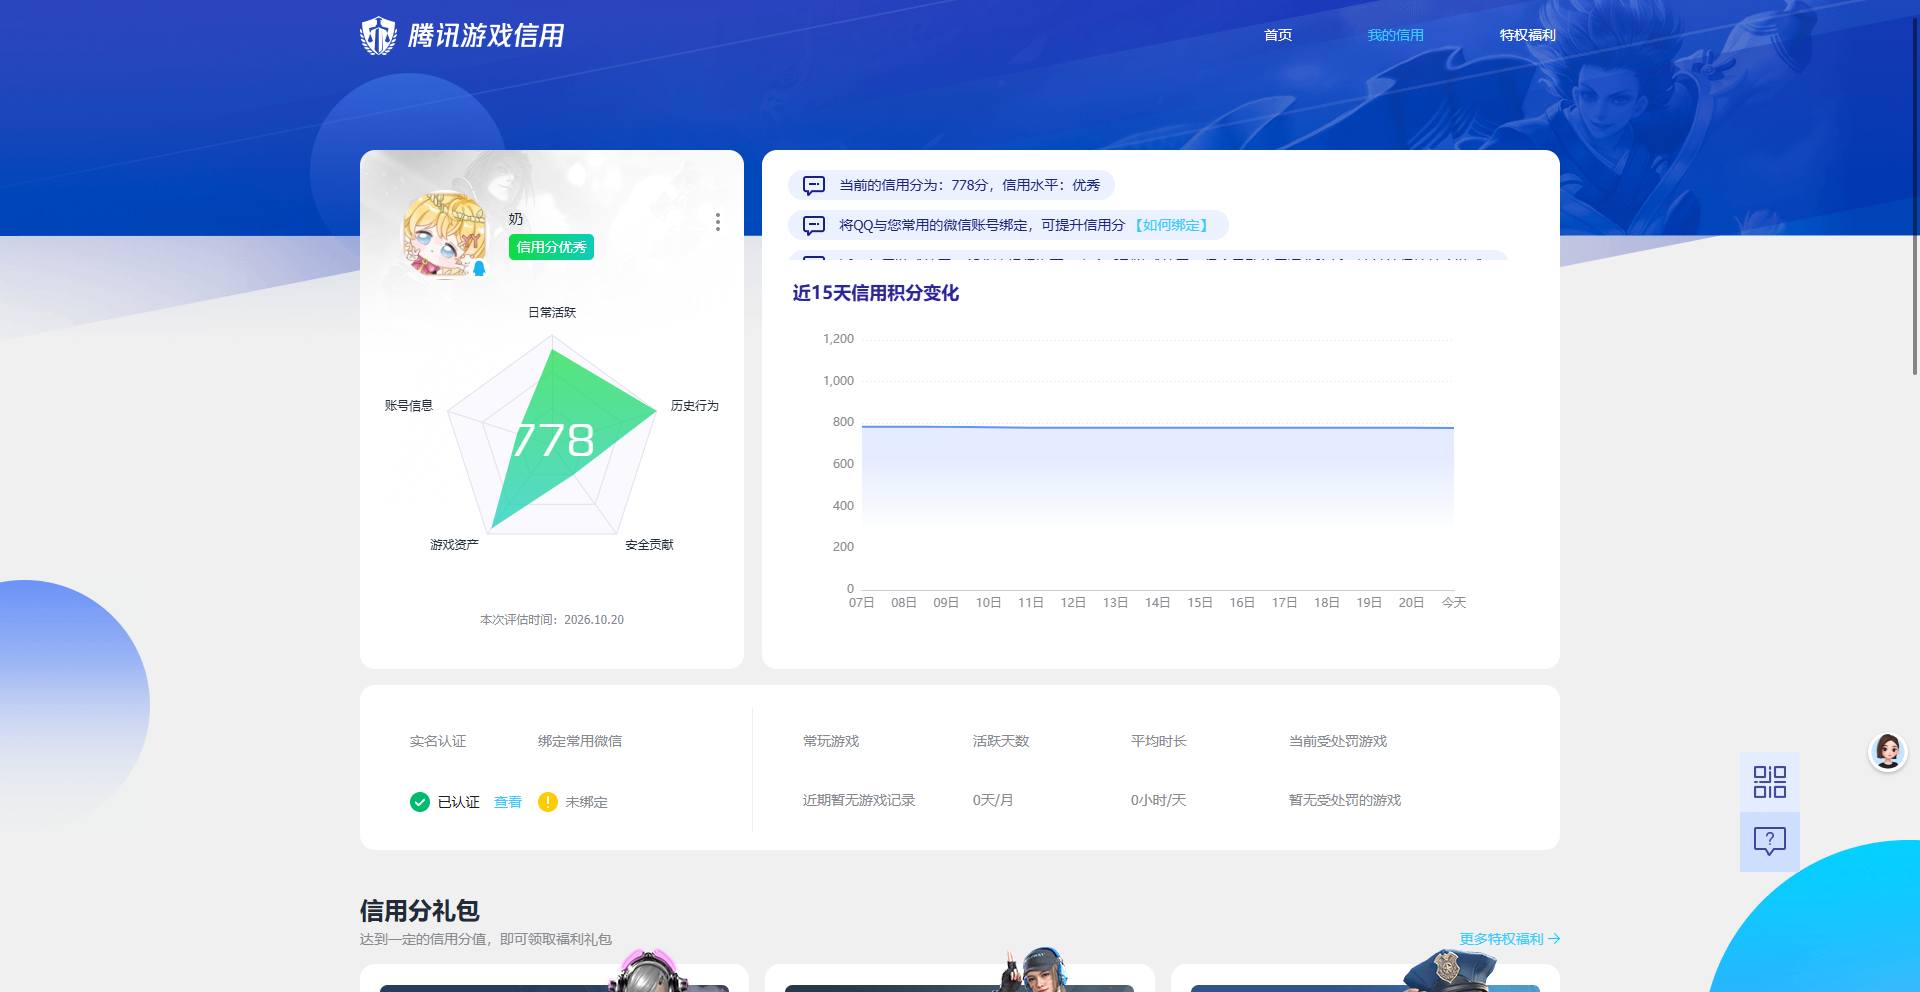The width and height of the screenshot is (1920, 992).
Task: Click the Tencent Game Credit shield logo
Action: (378, 36)
